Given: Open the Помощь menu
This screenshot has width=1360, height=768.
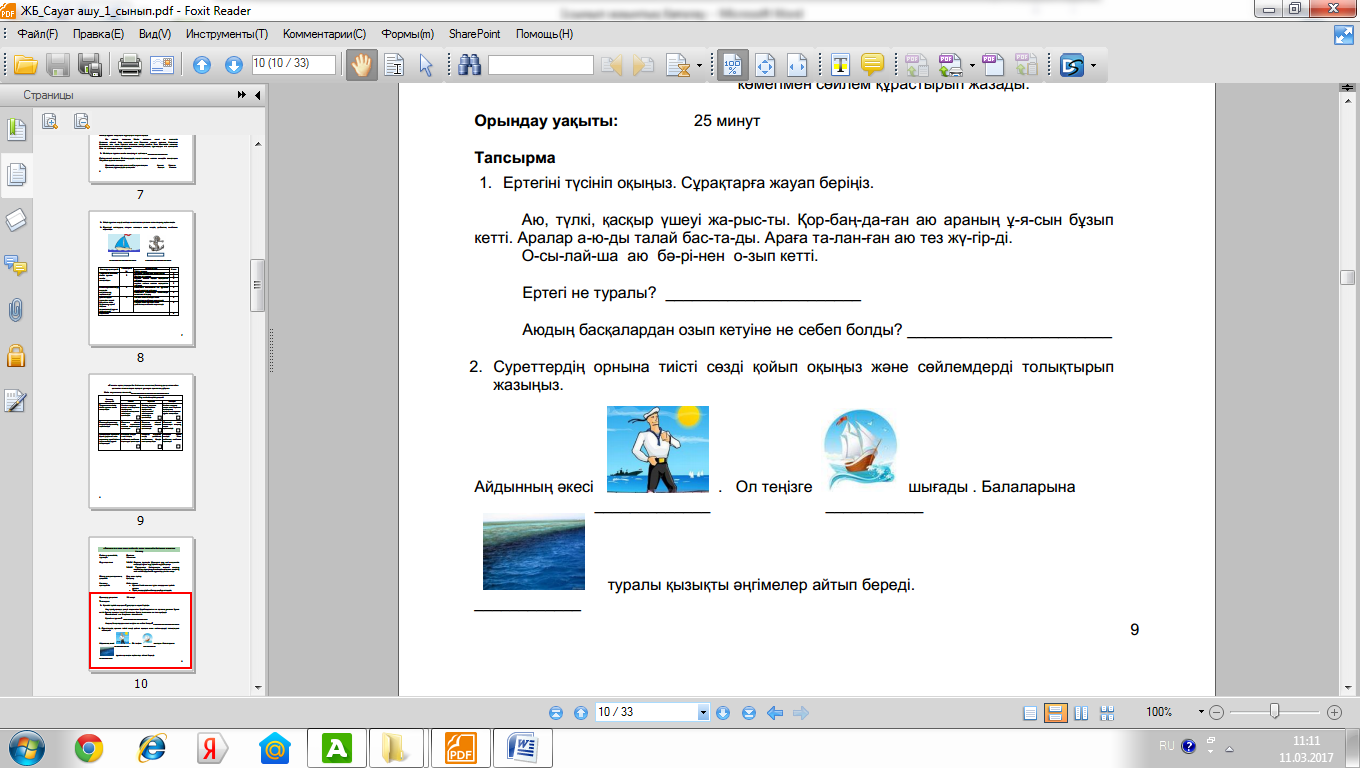Looking at the screenshot, I should coord(544,34).
